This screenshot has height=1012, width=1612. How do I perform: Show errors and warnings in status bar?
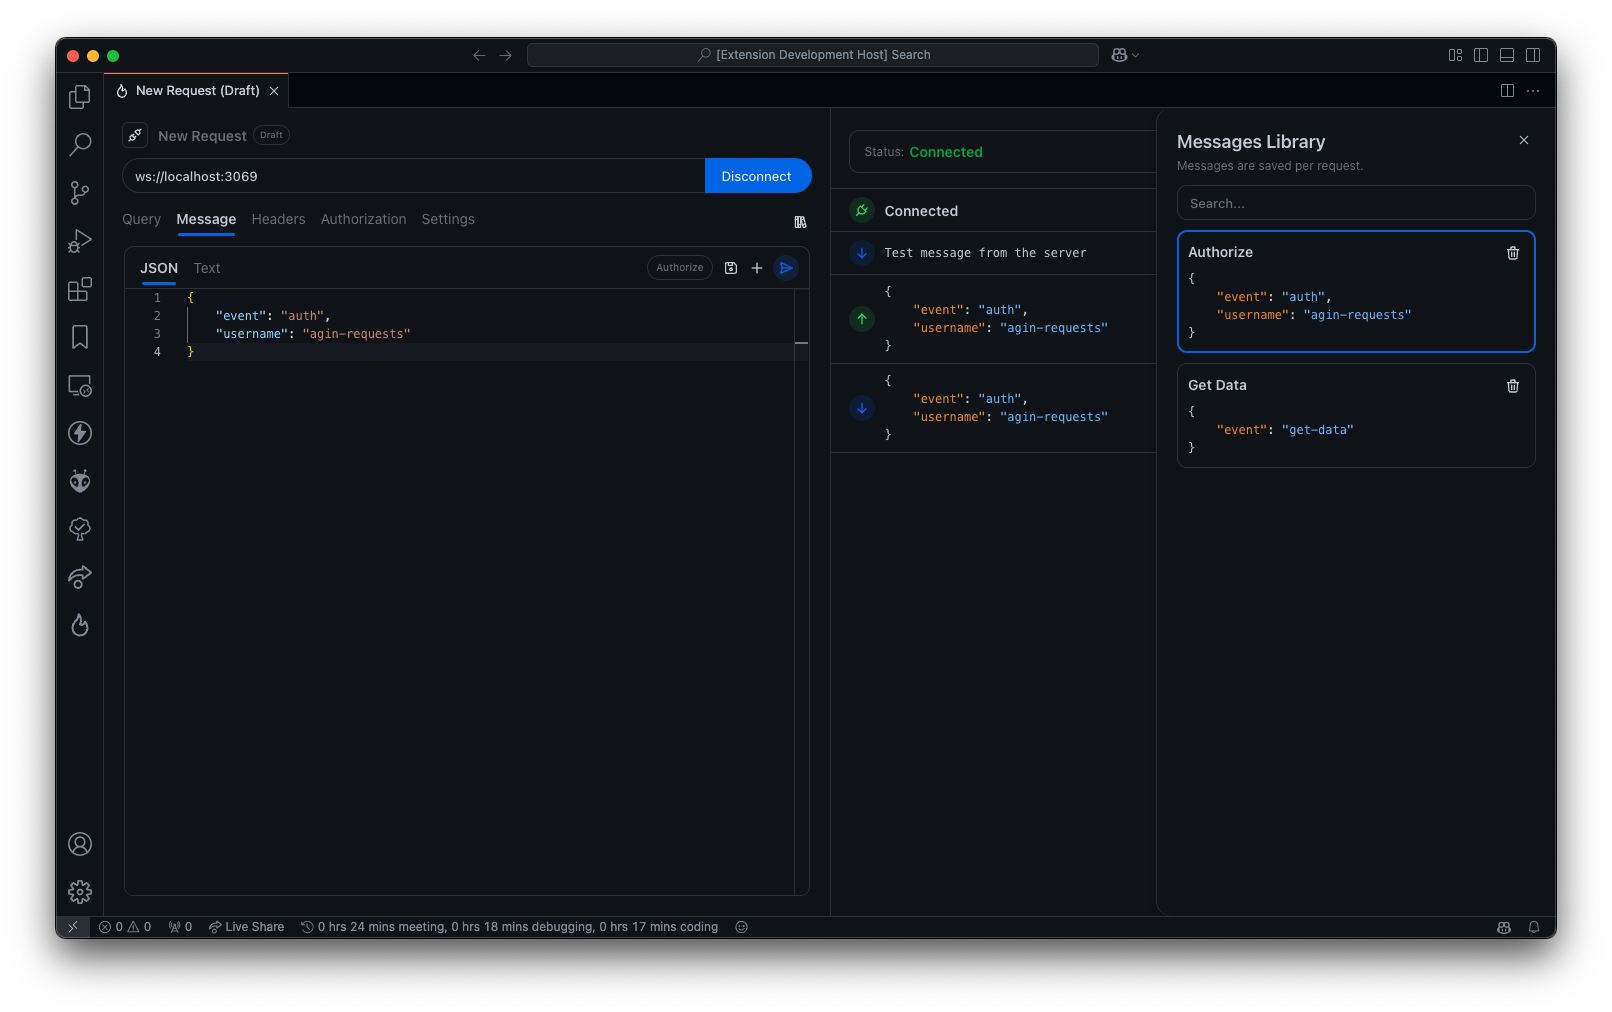pyautogui.click(x=125, y=927)
